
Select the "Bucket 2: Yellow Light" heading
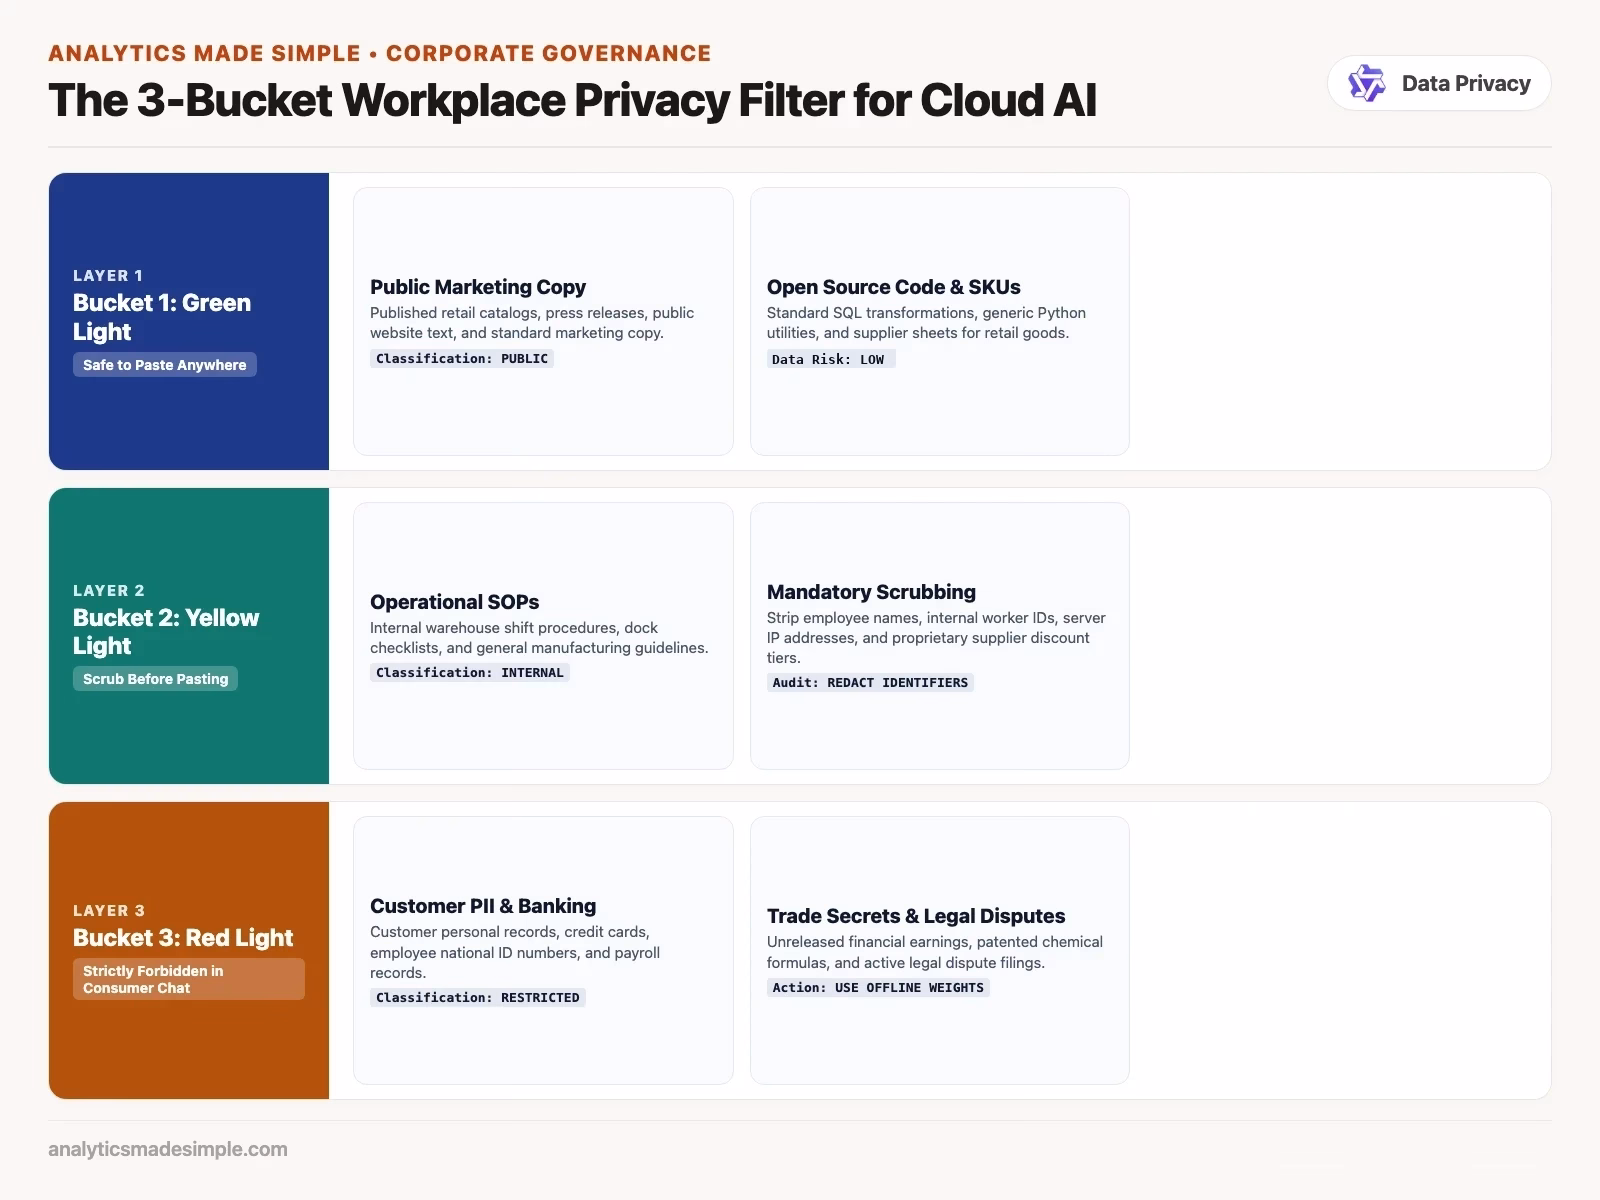coord(166,631)
